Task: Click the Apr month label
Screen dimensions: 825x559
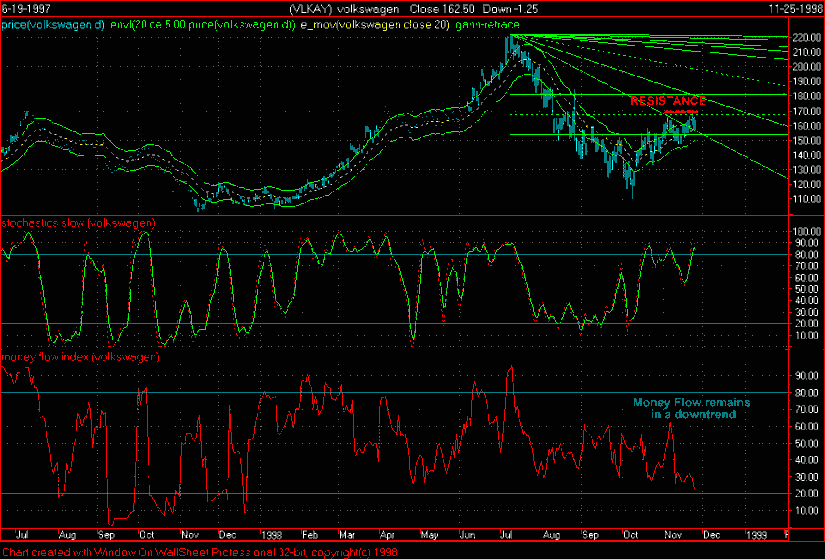Action: tap(387, 535)
